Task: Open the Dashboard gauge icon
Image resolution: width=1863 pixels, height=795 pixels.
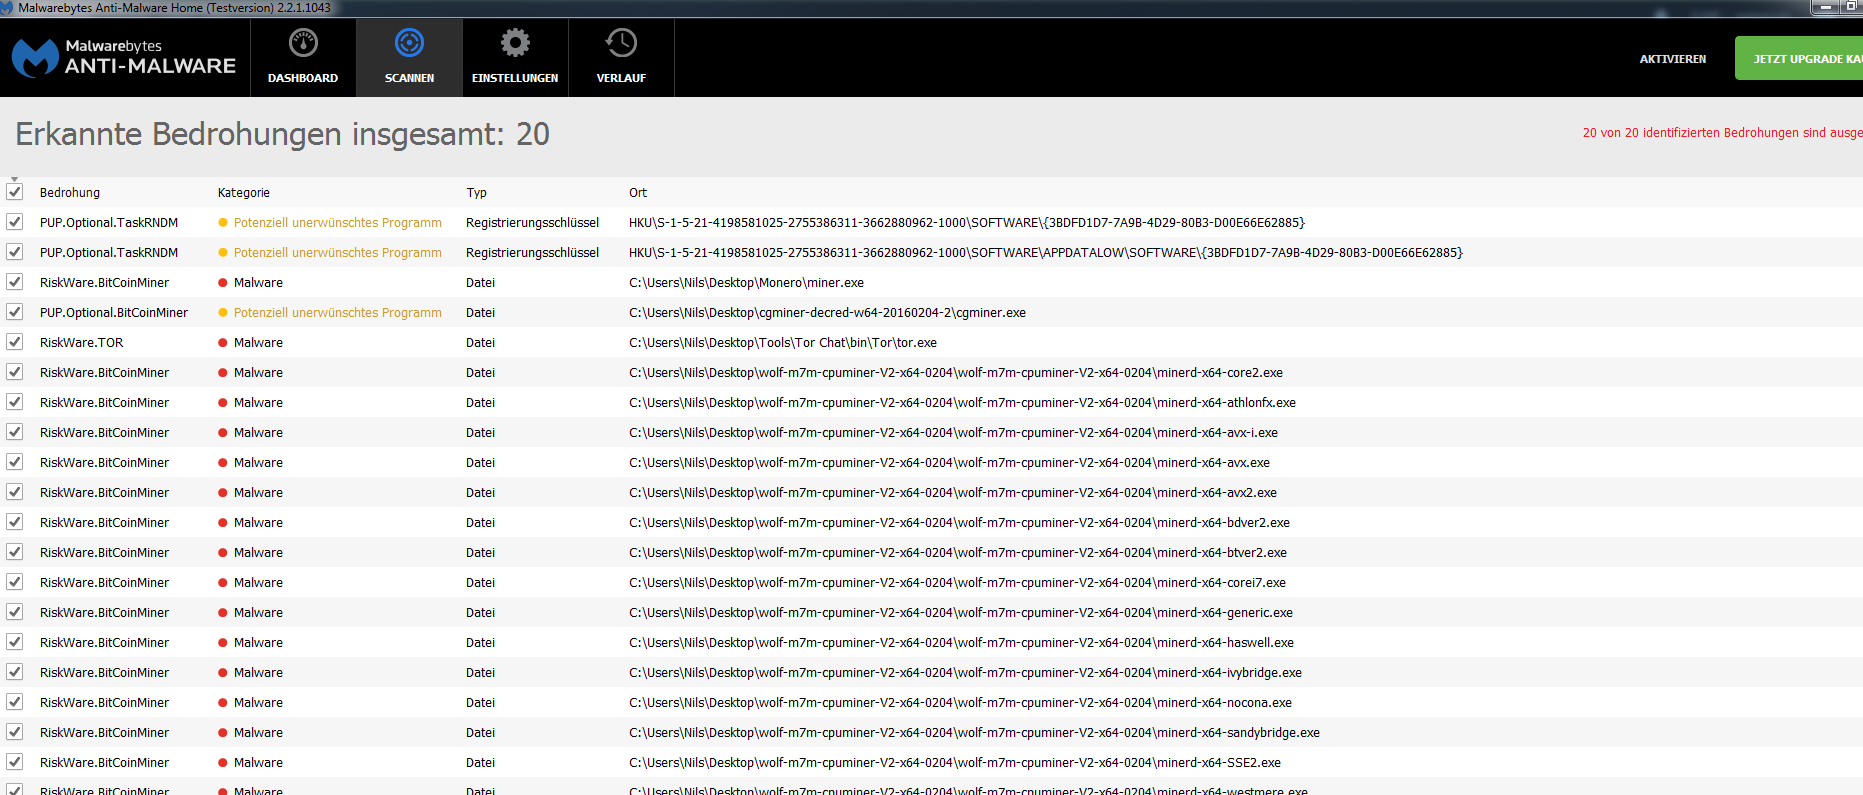Action: click(x=303, y=43)
